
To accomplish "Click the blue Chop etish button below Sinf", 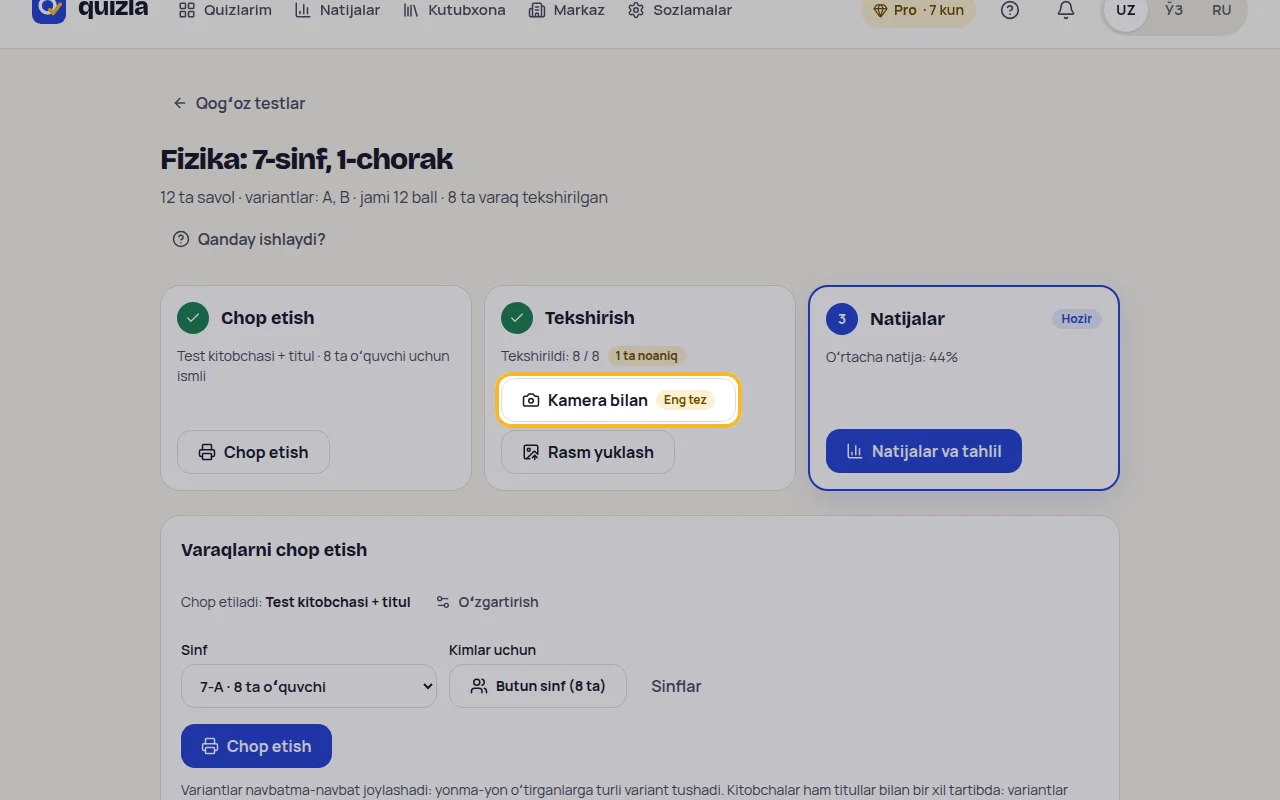I will tap(256, 746).
